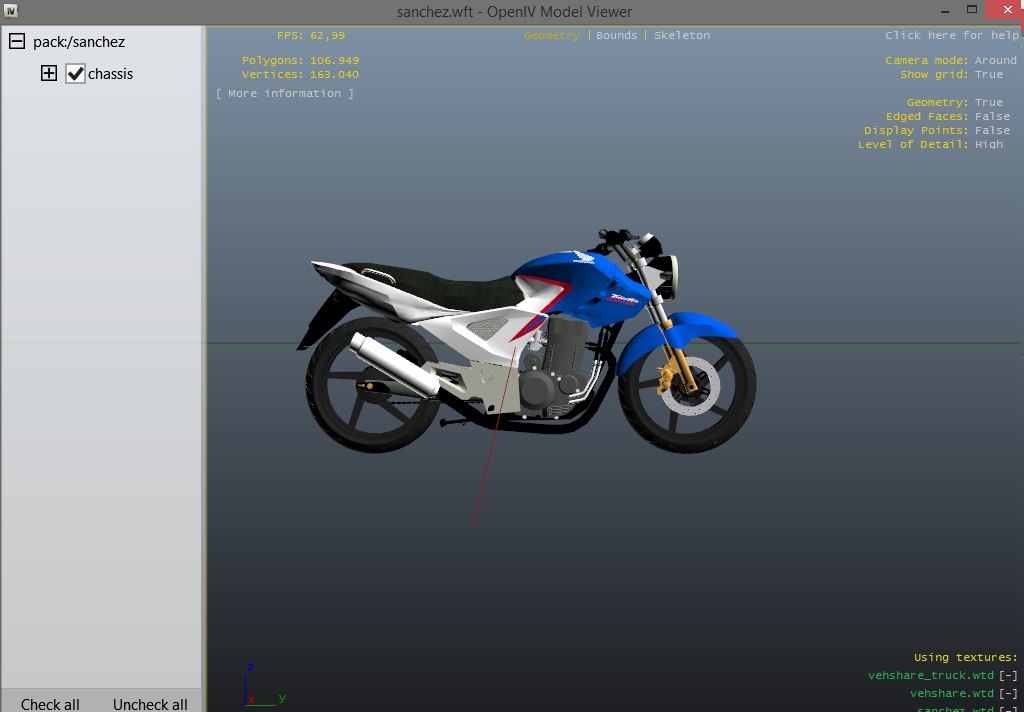Expand the chassis tree node

(49, 73)
